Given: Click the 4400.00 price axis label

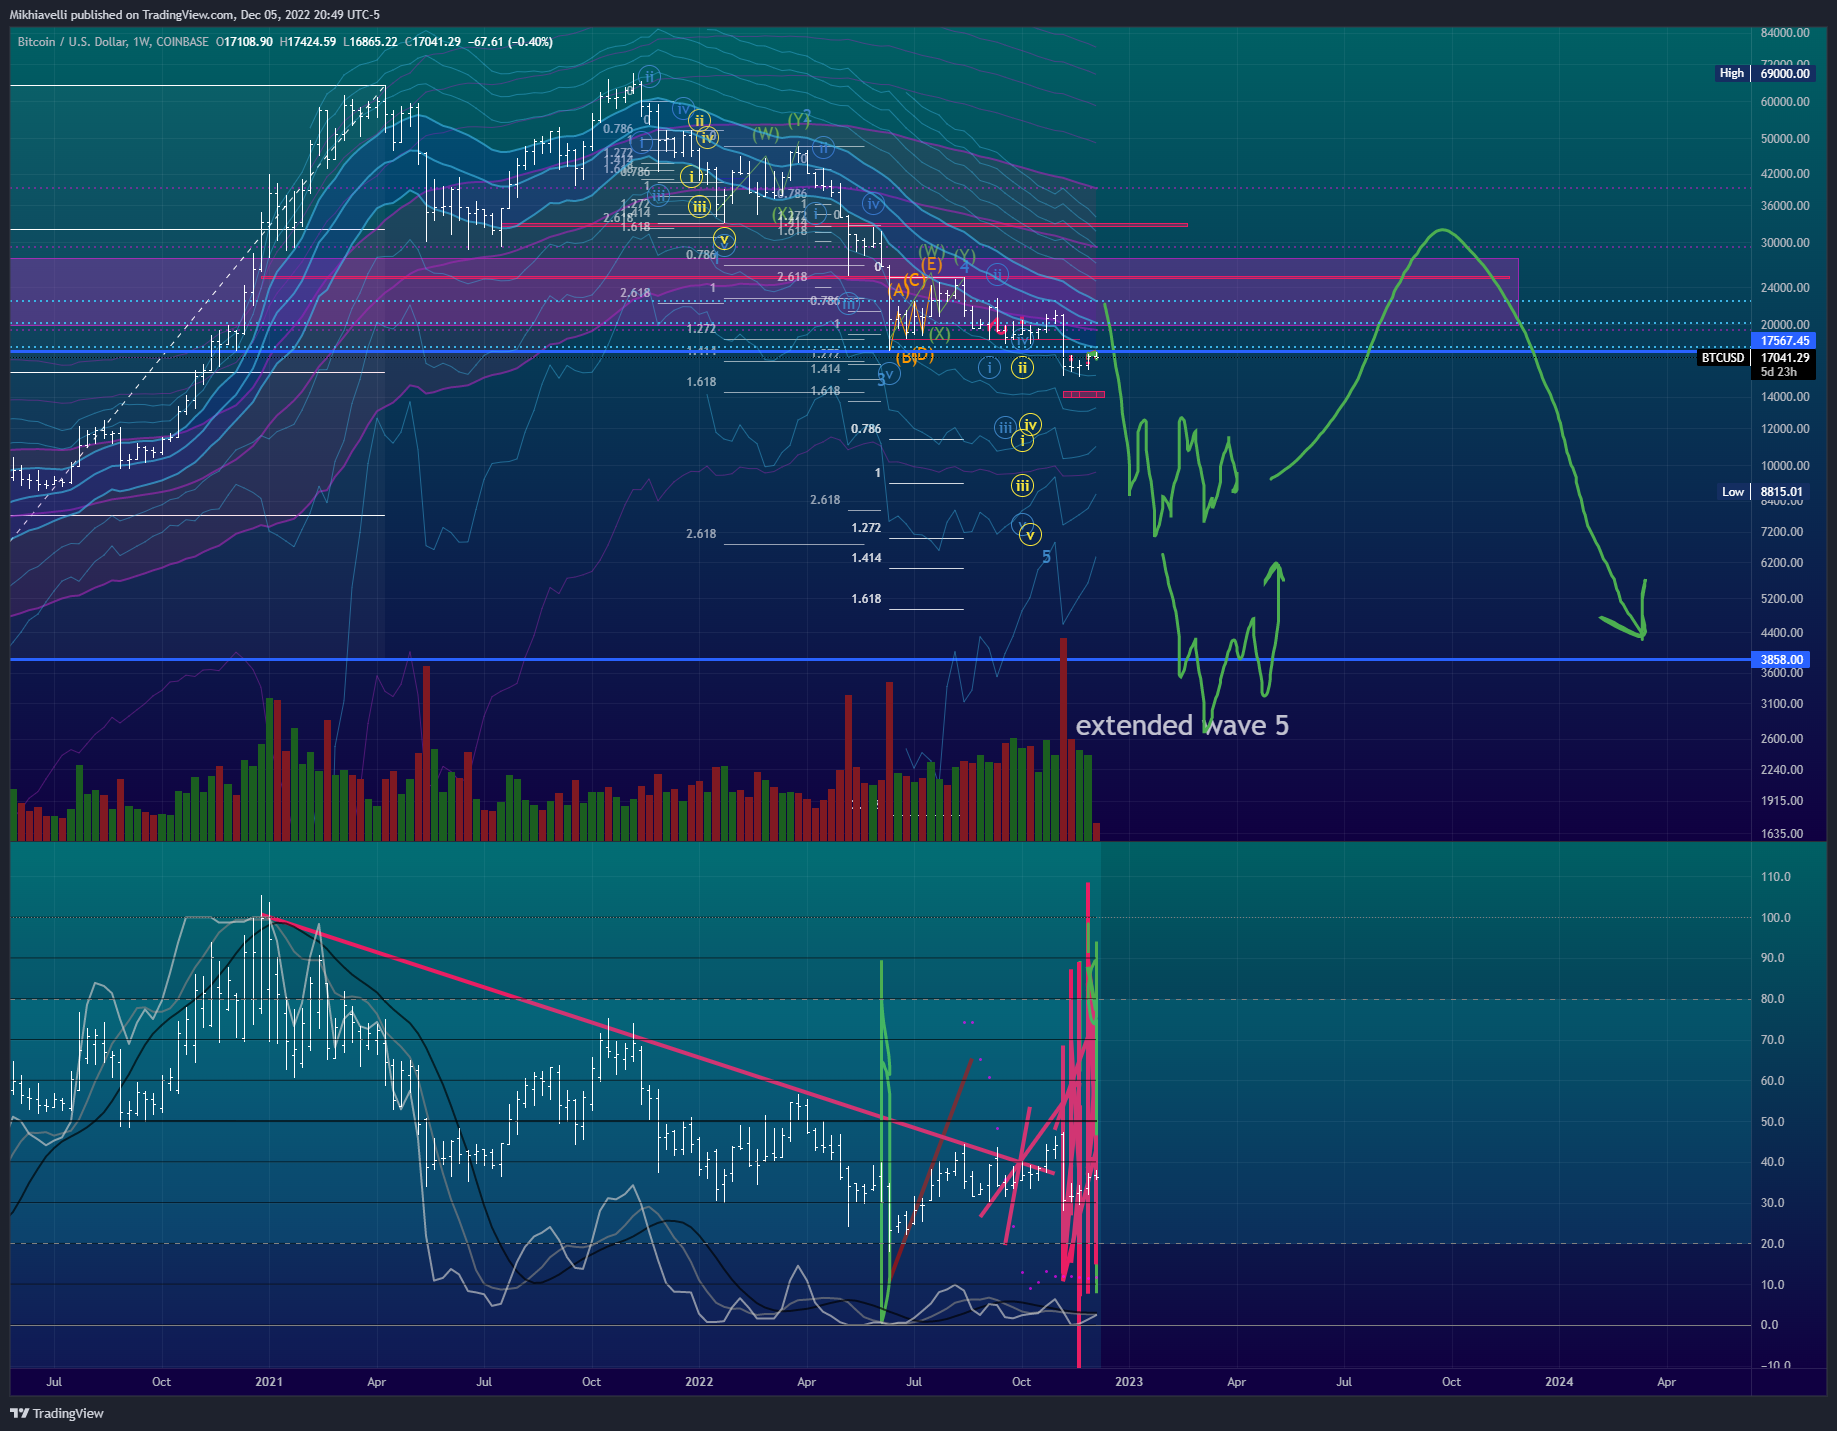Looking at the screenshot, I should coord(1782,633).
